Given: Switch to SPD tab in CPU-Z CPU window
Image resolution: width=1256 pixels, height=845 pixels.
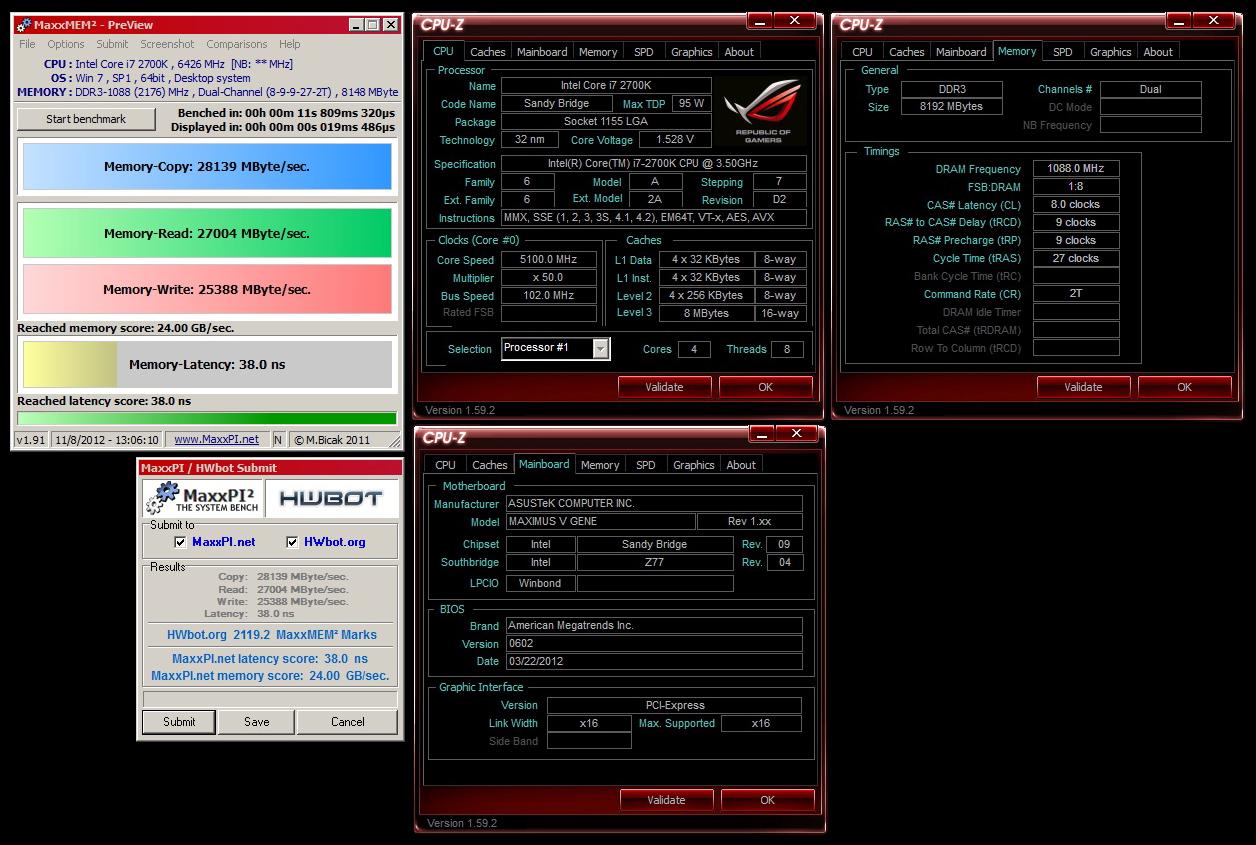Looking at the screenshot, I should coord(644,52).
